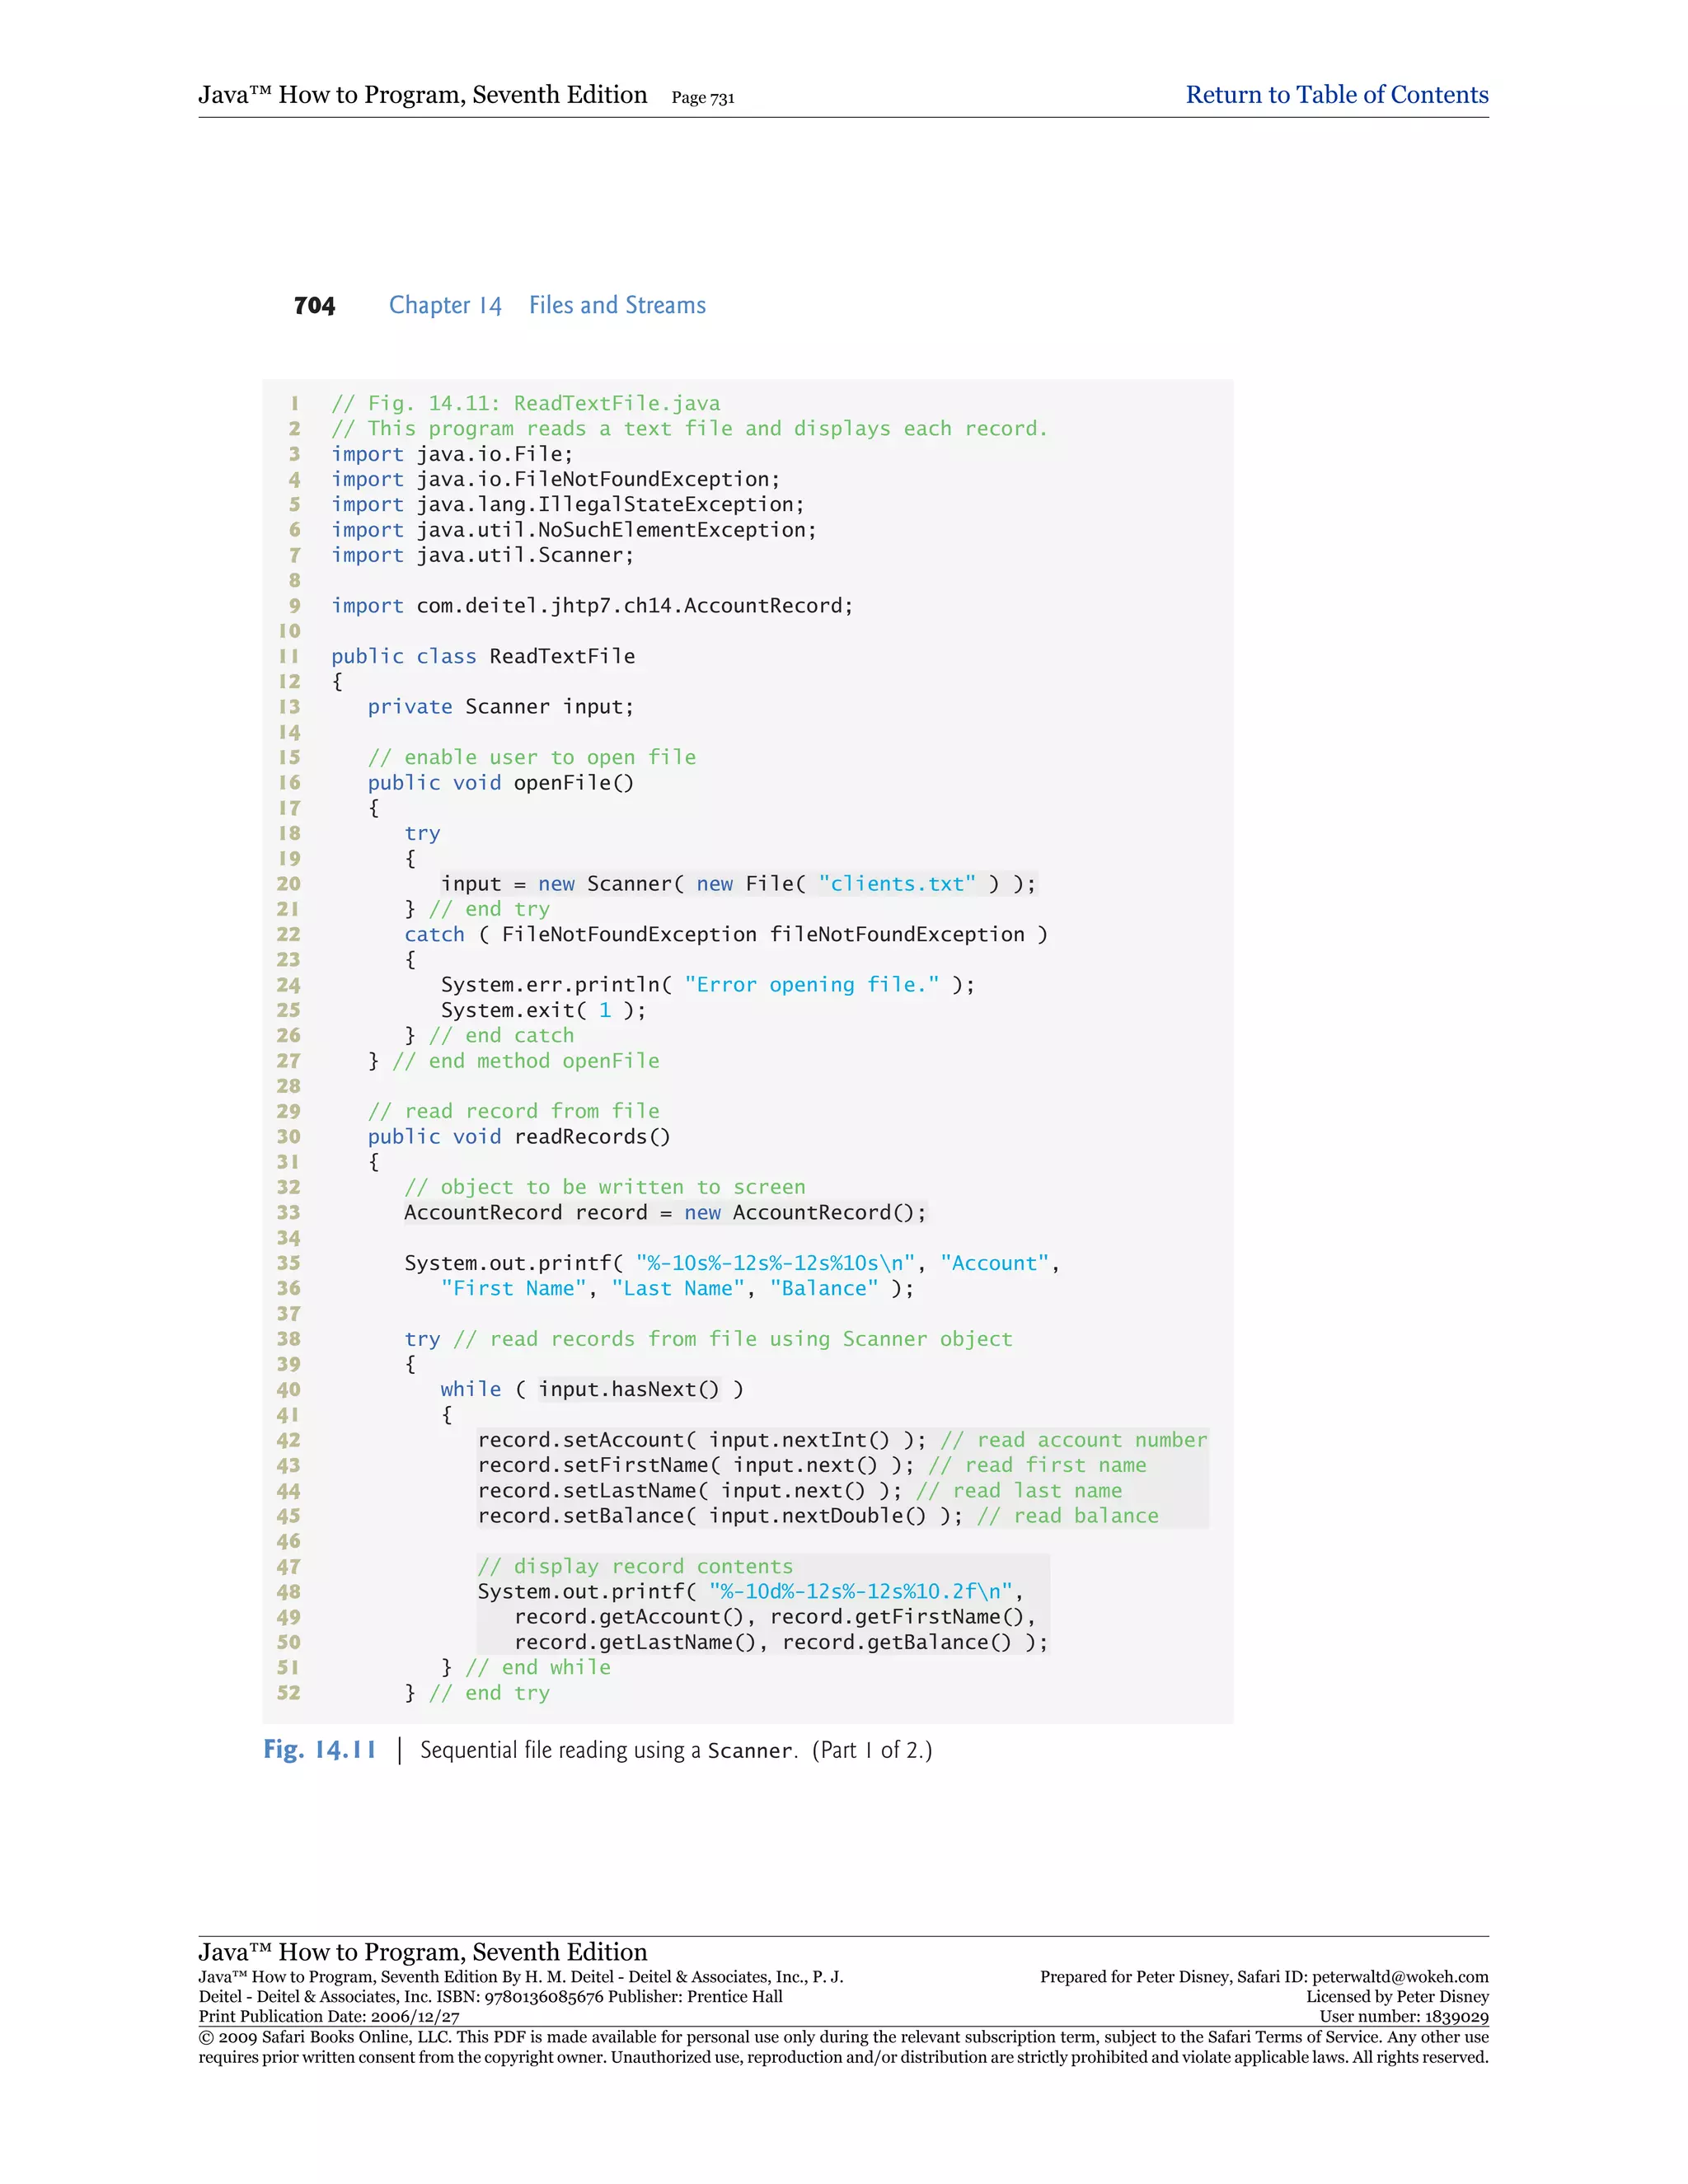The height and width of the screenshot is (2184, 1688).
Task: Click the import java.util.Scanner line
Action: coord(482,556)
